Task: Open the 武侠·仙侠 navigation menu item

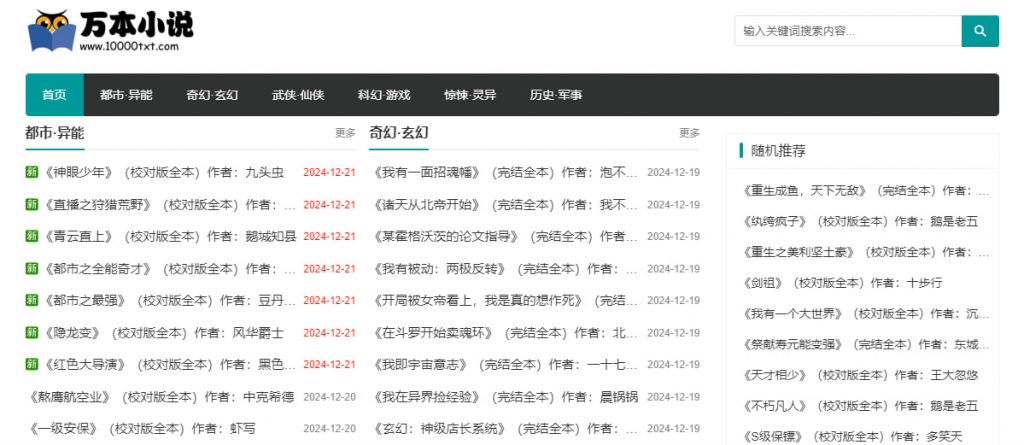Action: (298, 95)
